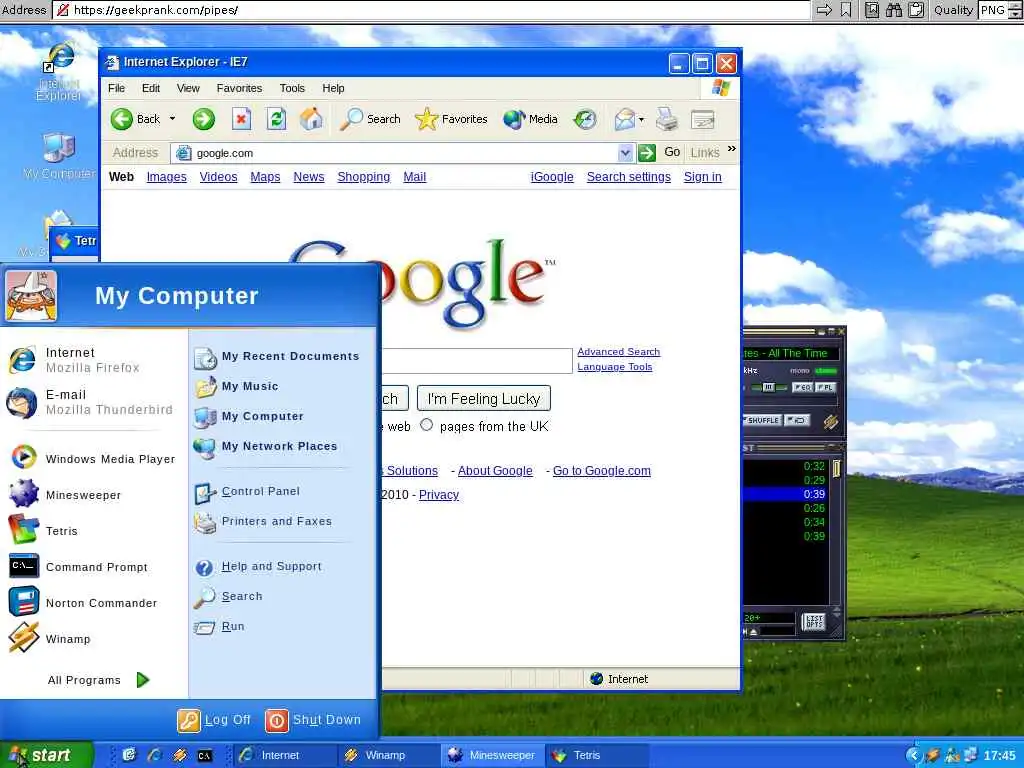The width and height of the screenshot is (1024, 768).
Task: Open the View menu in Internet Explorer
Action: click(188, 88)
